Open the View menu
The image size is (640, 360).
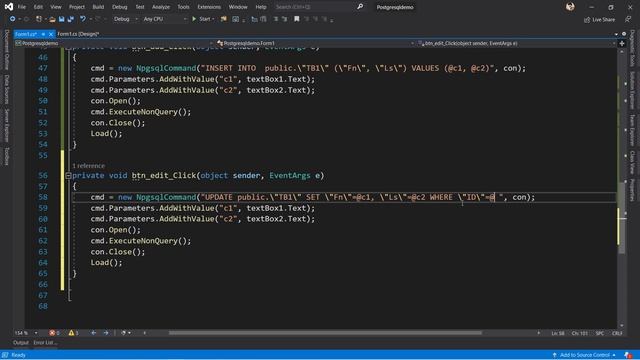(x=56, y=7)
